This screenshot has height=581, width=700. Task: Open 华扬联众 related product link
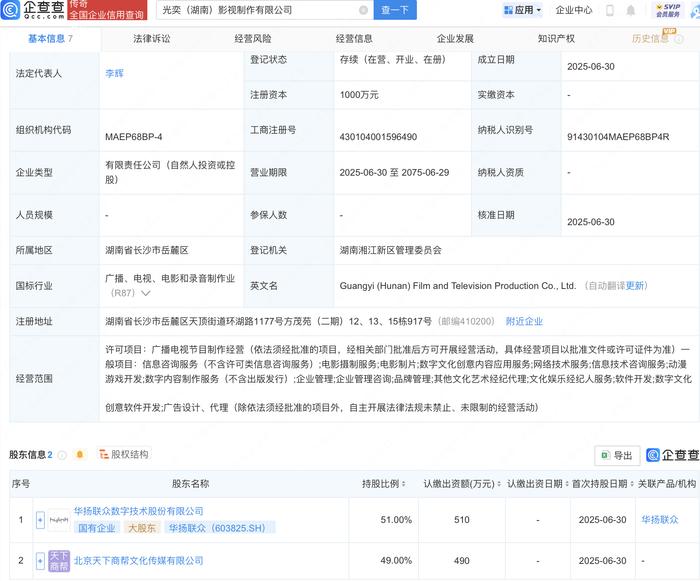[x=660, y=520]
